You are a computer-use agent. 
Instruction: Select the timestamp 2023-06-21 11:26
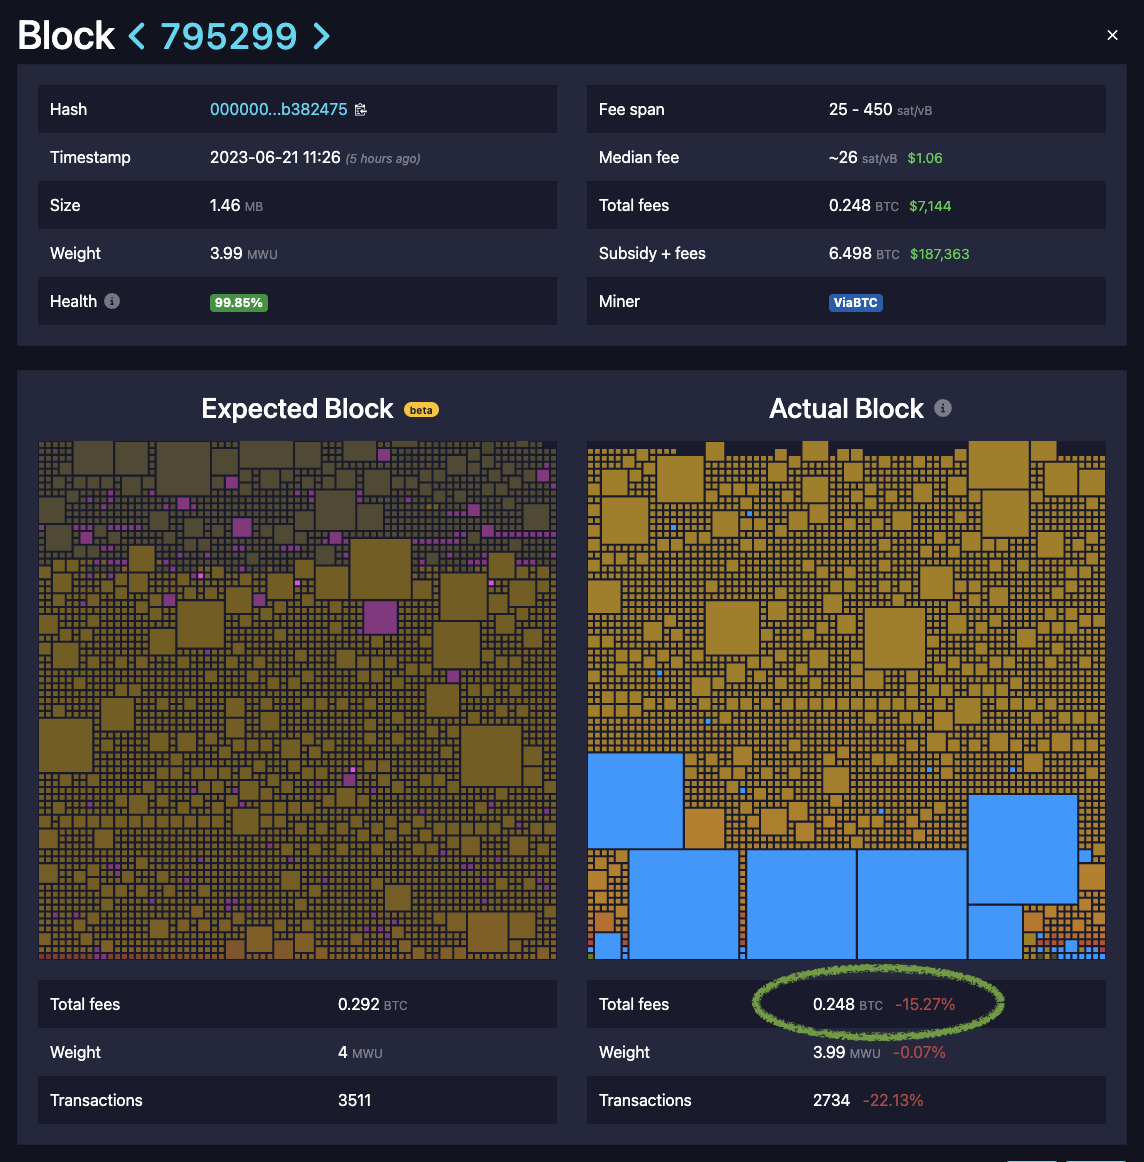pos(275,158)
